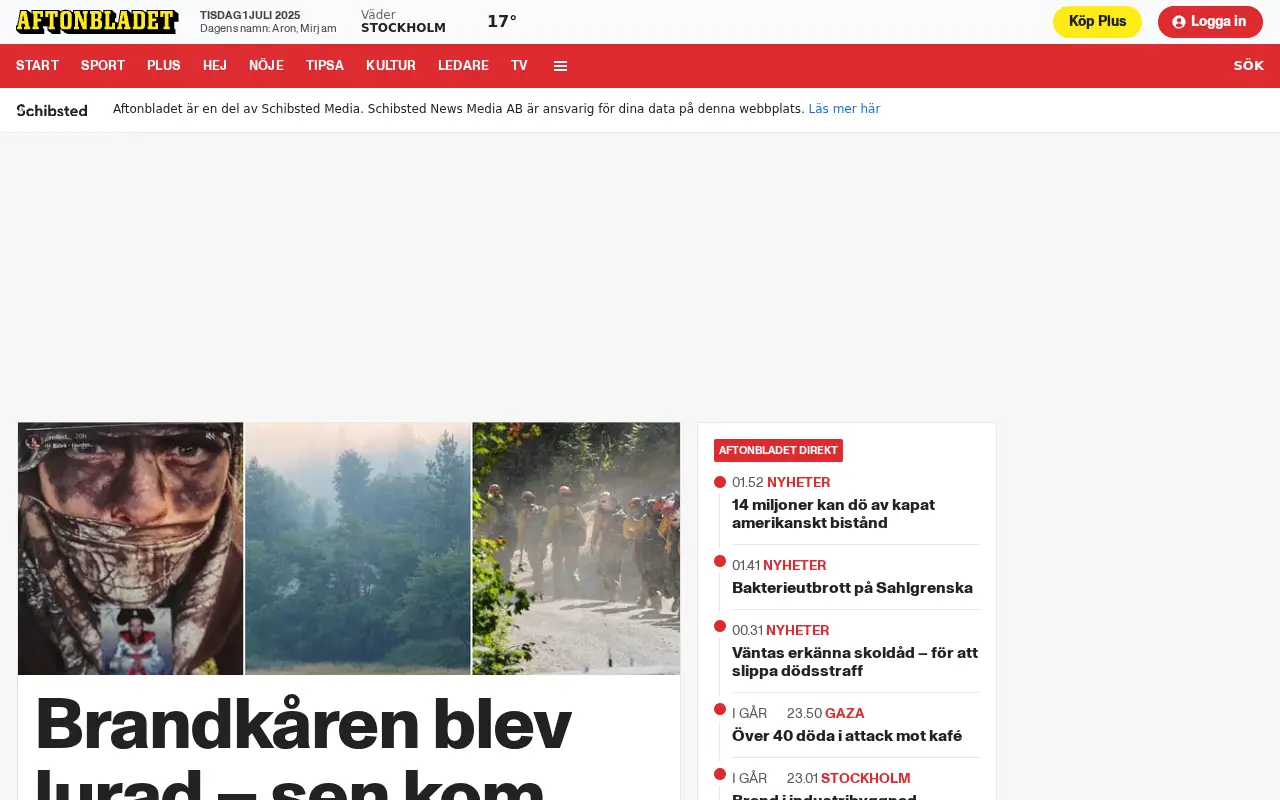
Task: Click TIPSA in the navigation bar
Action: [325, 66]
